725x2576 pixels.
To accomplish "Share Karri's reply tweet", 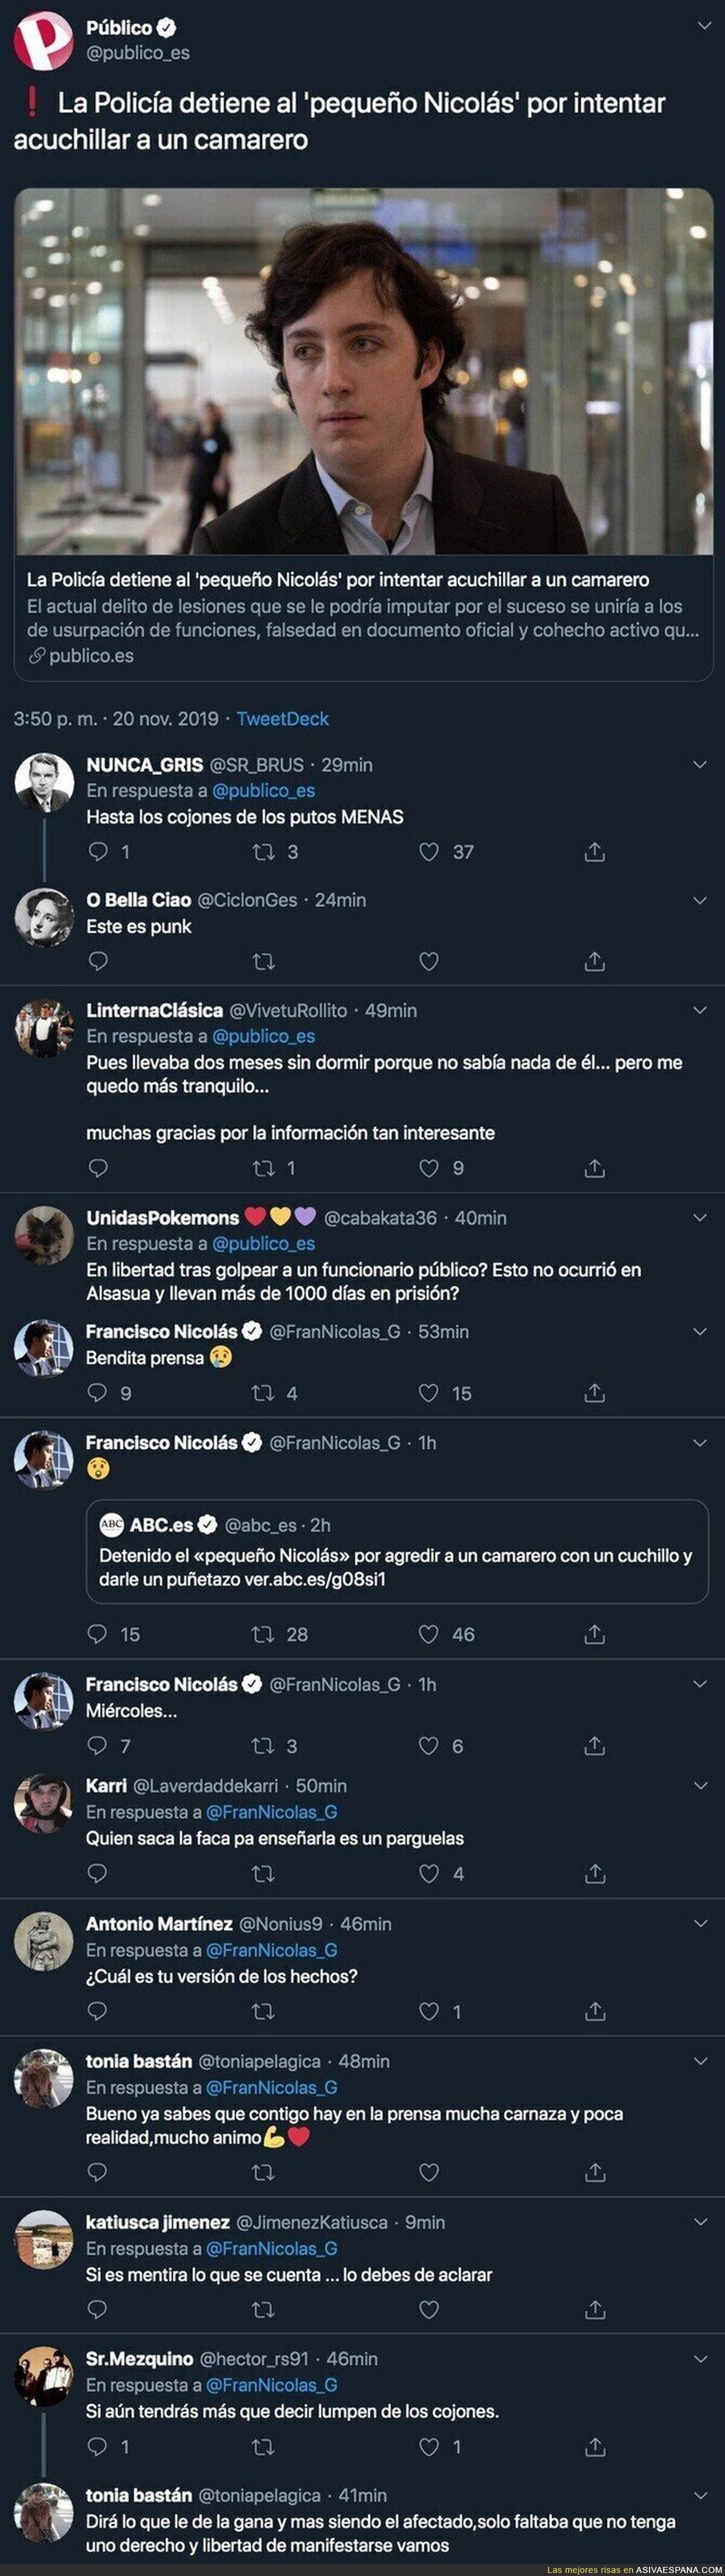I will [594, 1873].
